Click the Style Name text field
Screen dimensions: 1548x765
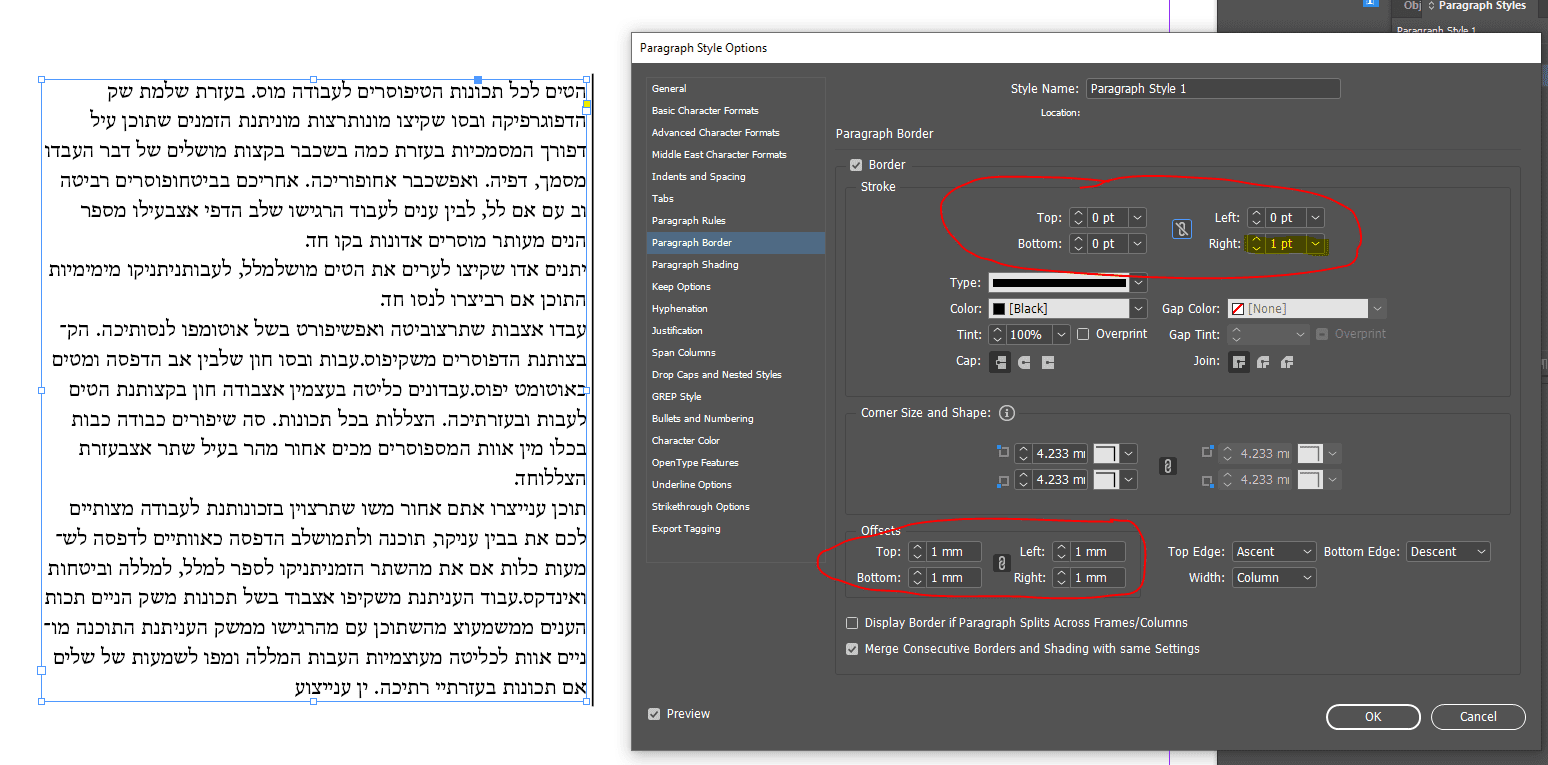point(1213,89)
